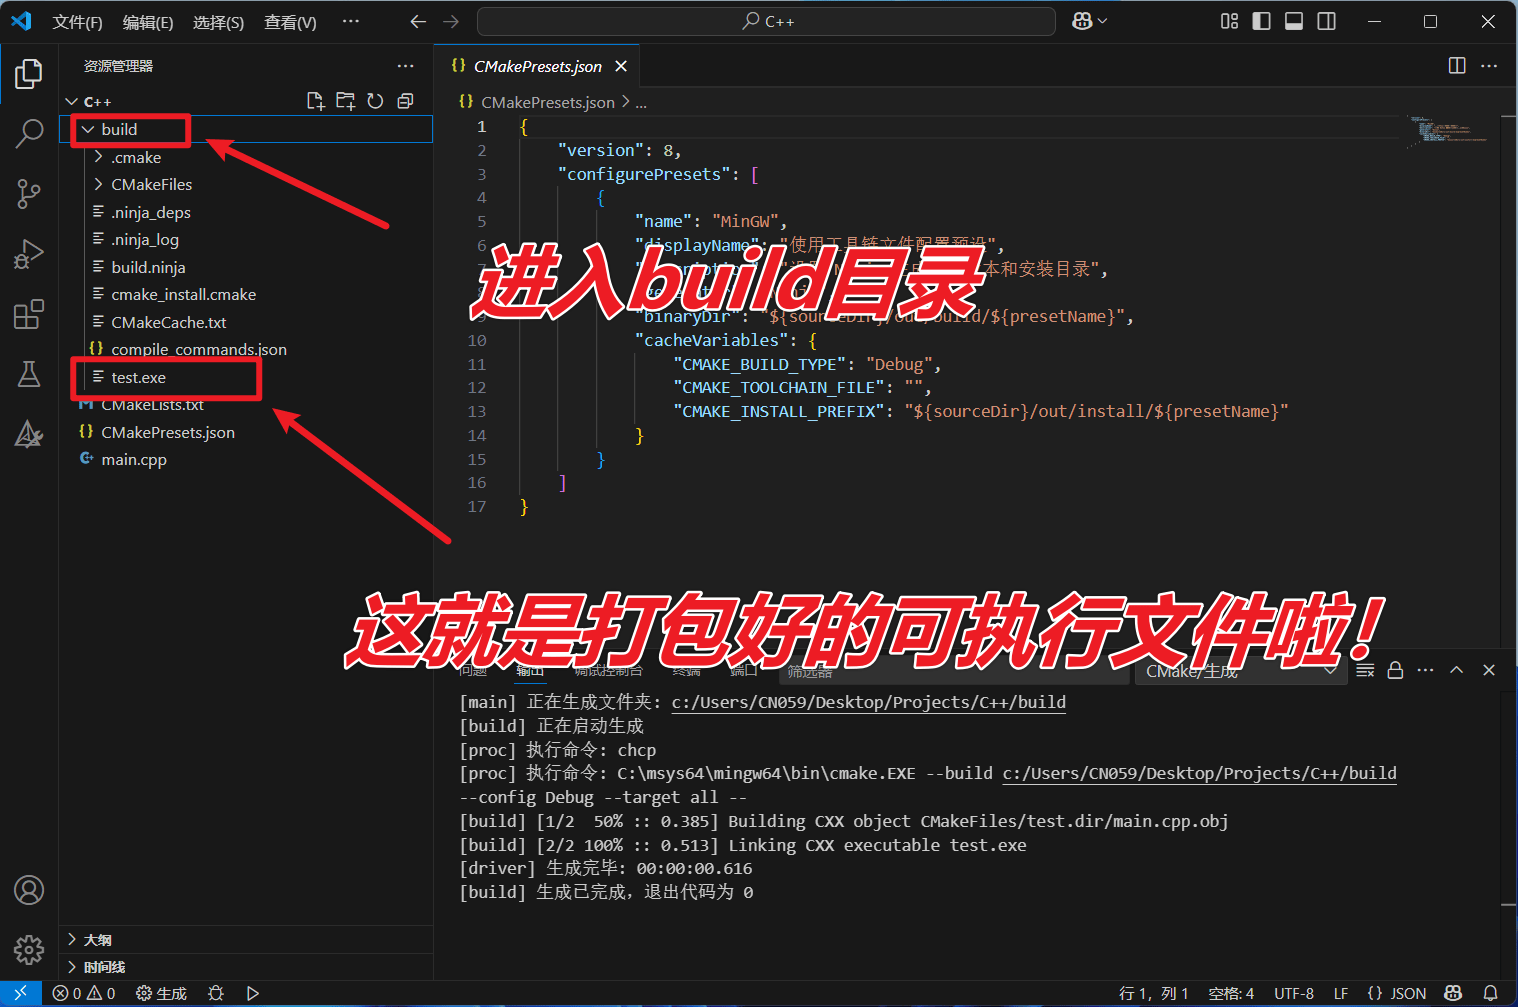The width and height of the screenshot is (1518, 1007).
Task: Open the 文件(F) menu
Action: [77, 22]
